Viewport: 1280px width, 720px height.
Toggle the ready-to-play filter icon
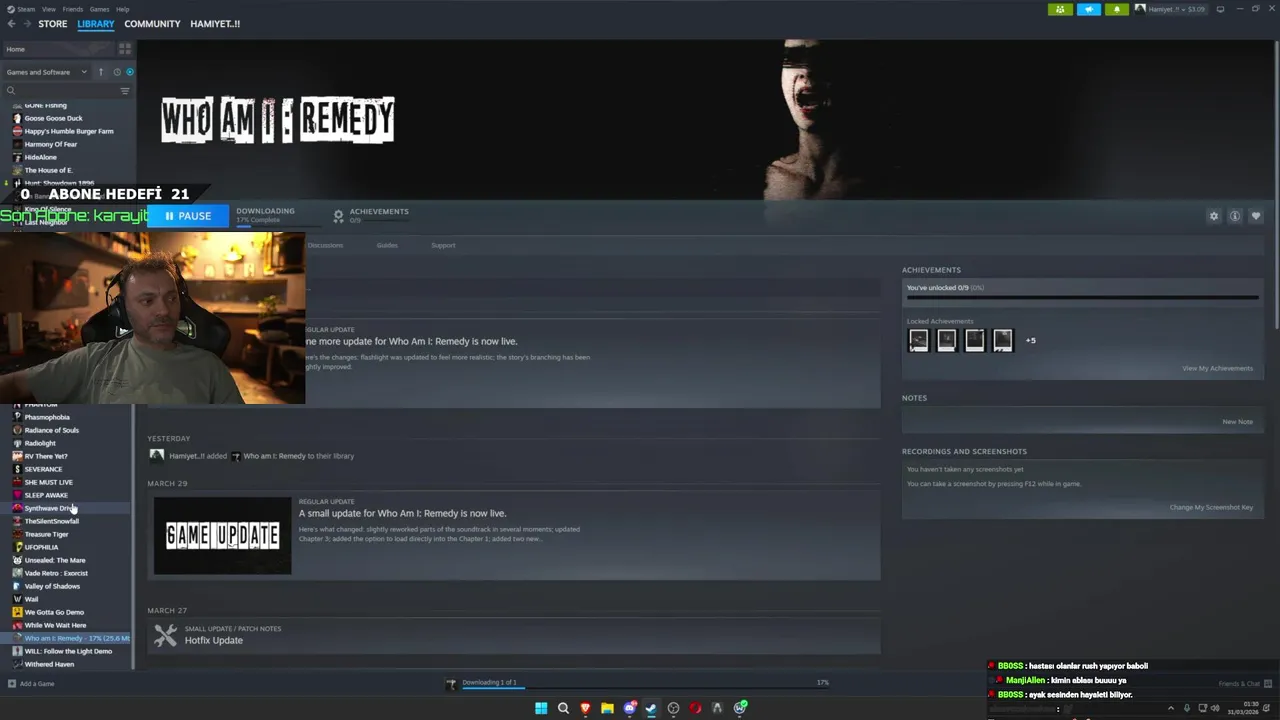[x=129, y=72]
